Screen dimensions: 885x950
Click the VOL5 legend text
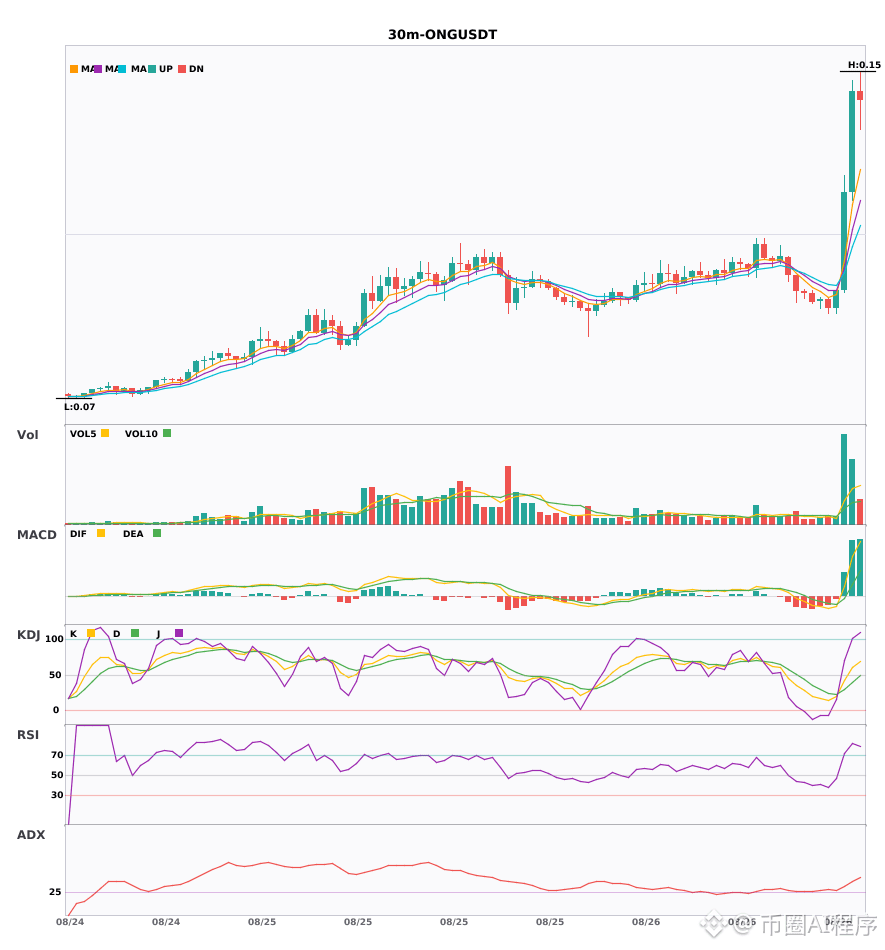coord(83,434)
